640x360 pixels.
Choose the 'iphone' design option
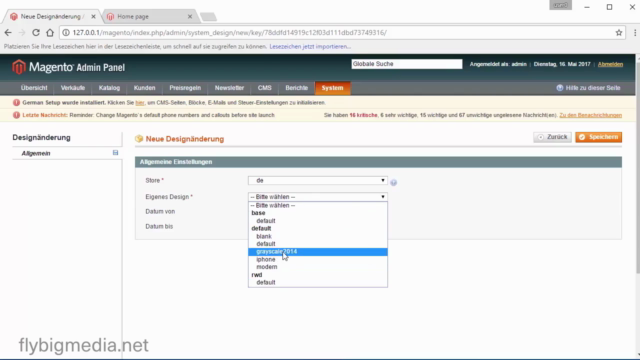pyautogui.click(x=318, y=260)
